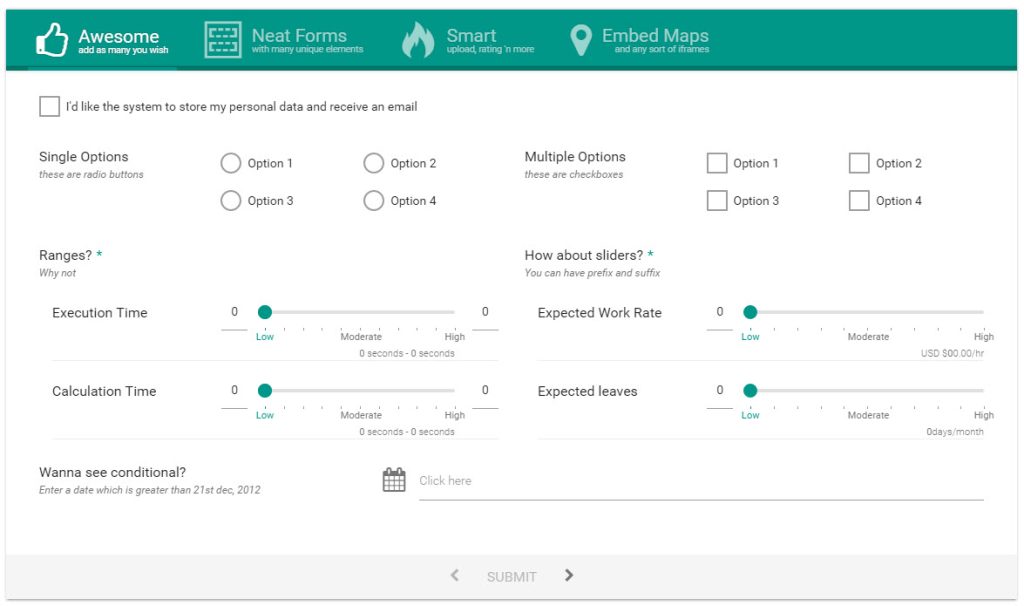Click the Neat Forms grid icon
The image size is (1024, 606).
pos(223,40)
